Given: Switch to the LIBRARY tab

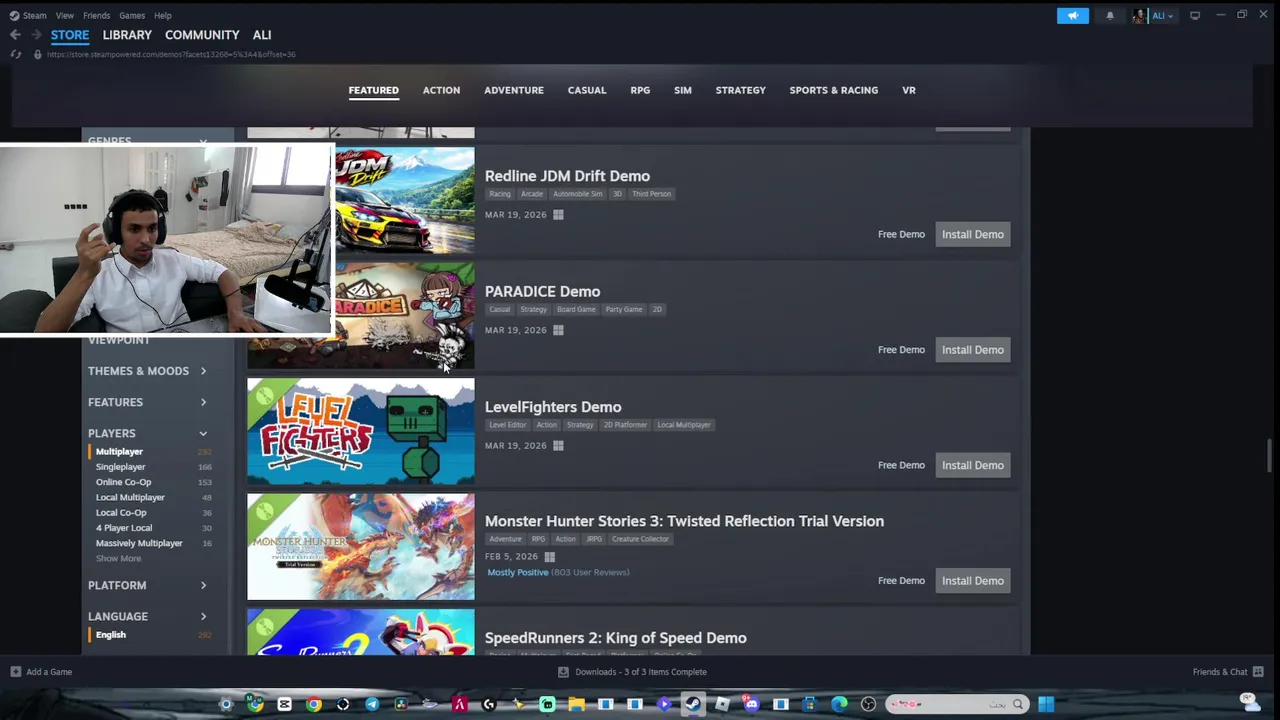Looking at the screenshot, I should pyautogui.click(x=127, y=35).
